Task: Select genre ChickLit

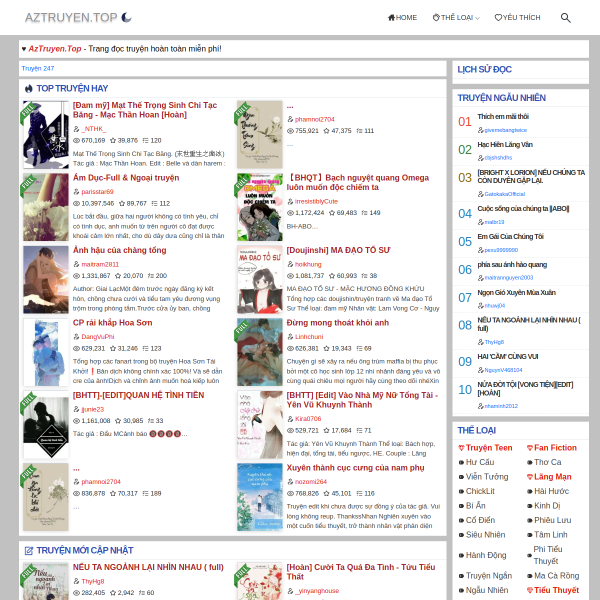Action: tap(480, 491)
